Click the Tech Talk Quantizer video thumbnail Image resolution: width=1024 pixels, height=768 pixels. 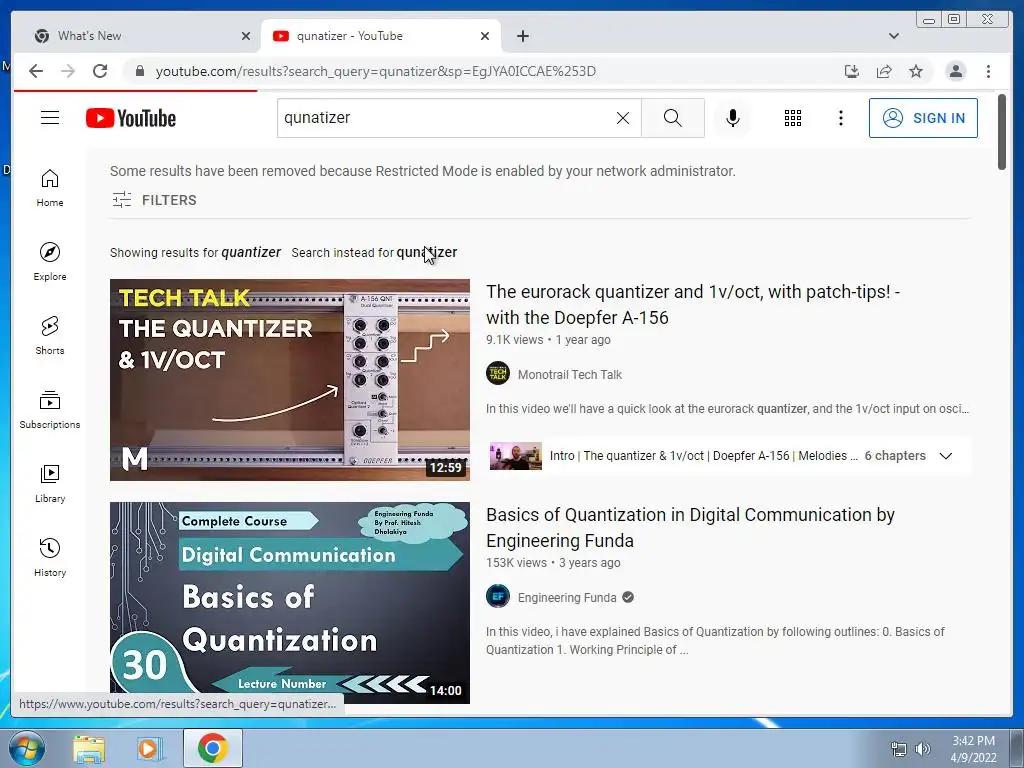tap(289, 380)
